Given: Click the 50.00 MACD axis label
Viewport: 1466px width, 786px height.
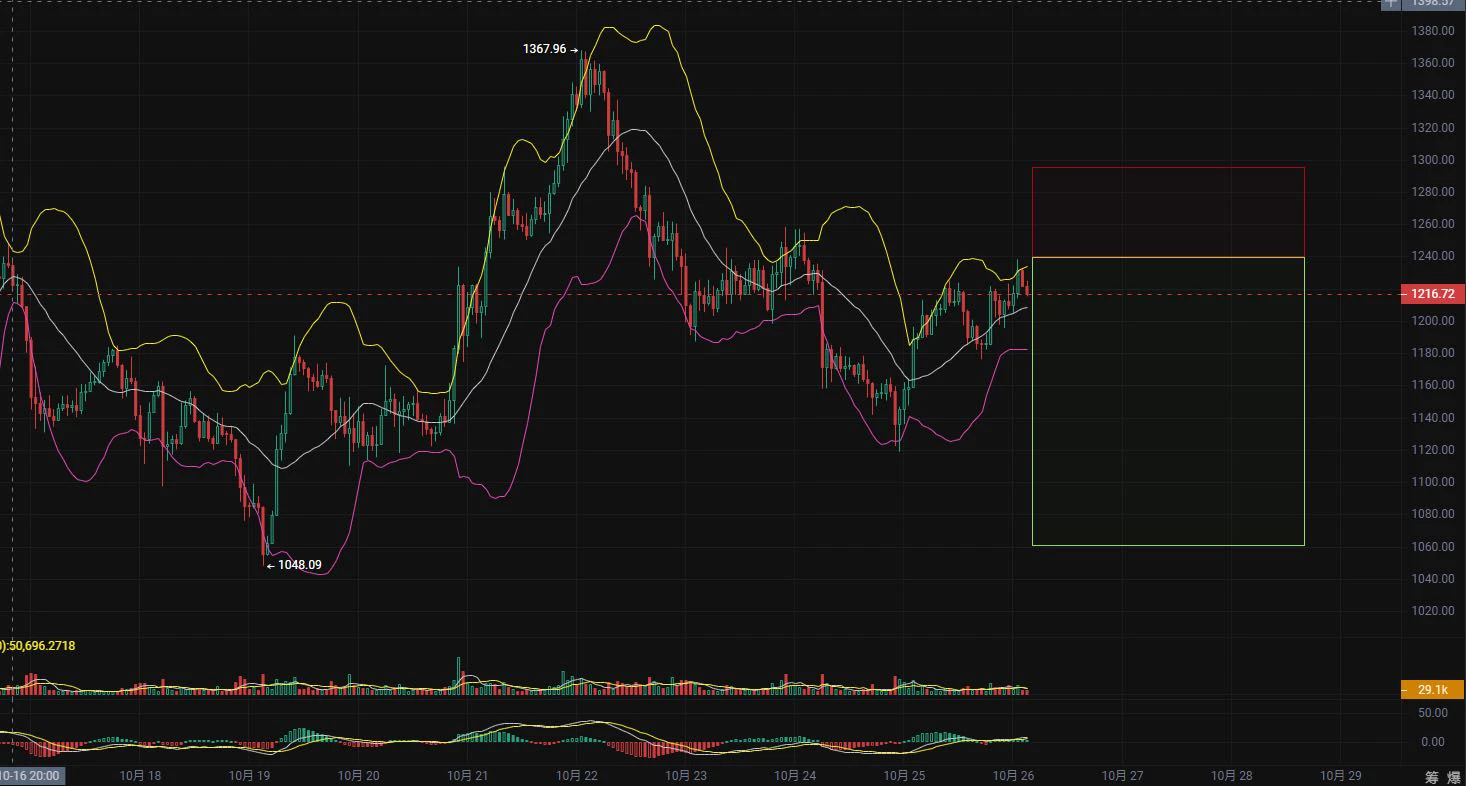Looking at the screenshot, I should tap(1433, 713).
